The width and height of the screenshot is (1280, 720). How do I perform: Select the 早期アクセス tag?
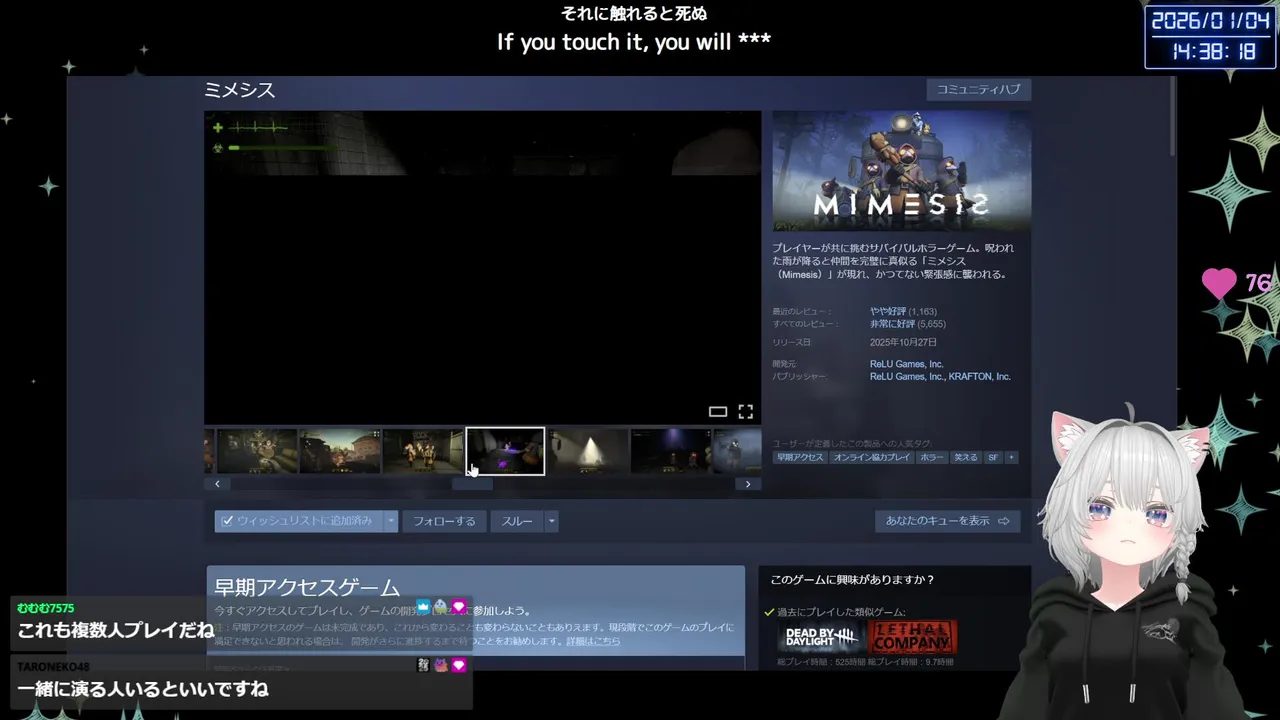coord(800,457)
